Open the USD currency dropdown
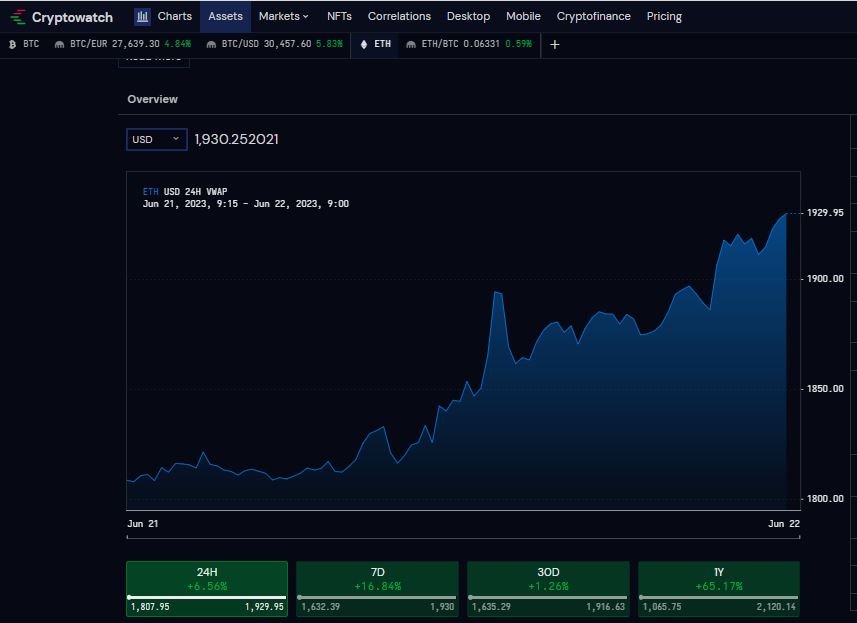Viewport: 857px width, 623px height. click(x=156, y=139)
